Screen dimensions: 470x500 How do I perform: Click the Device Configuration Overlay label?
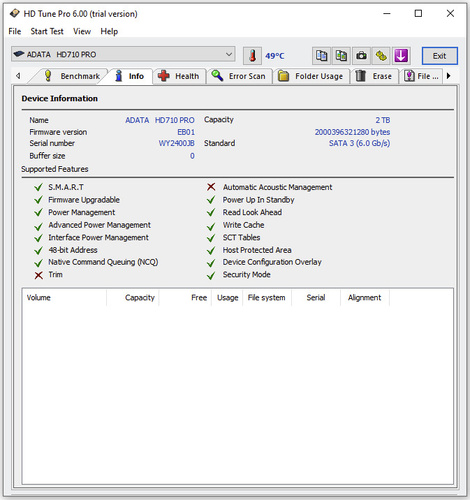tap(272, 262)
